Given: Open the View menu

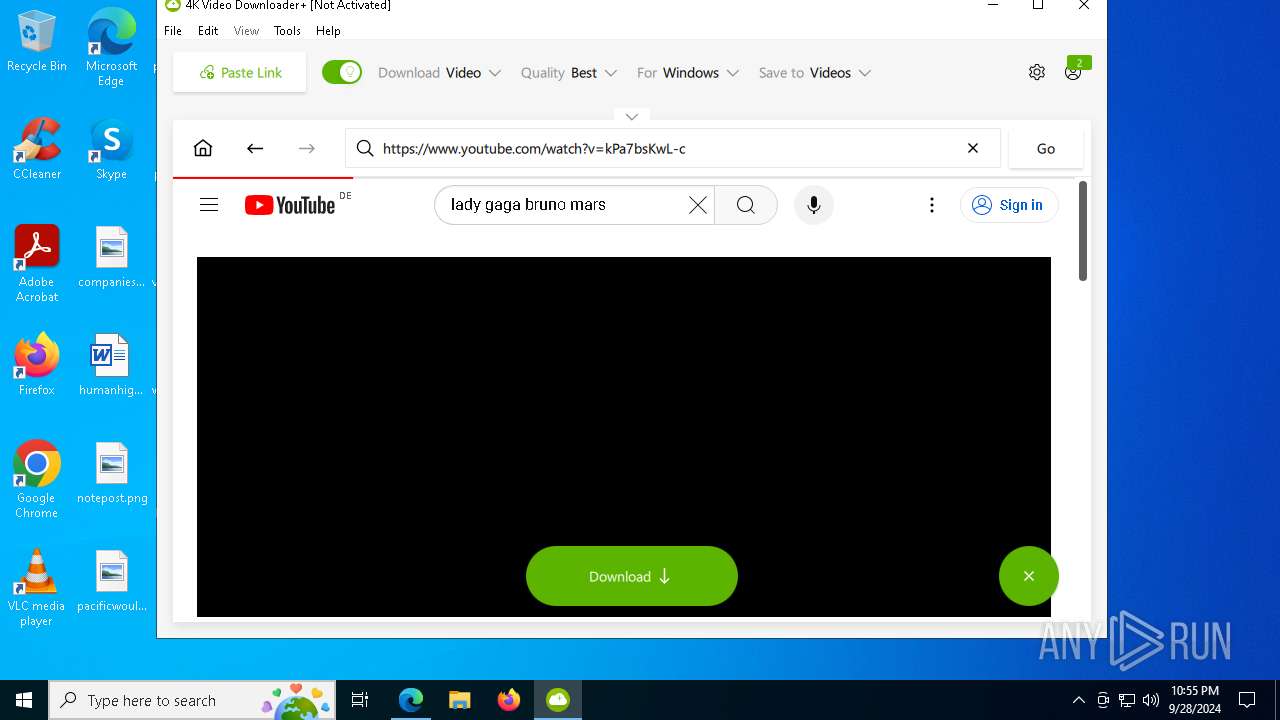Looking at the screenshot, I should (246, 31).
